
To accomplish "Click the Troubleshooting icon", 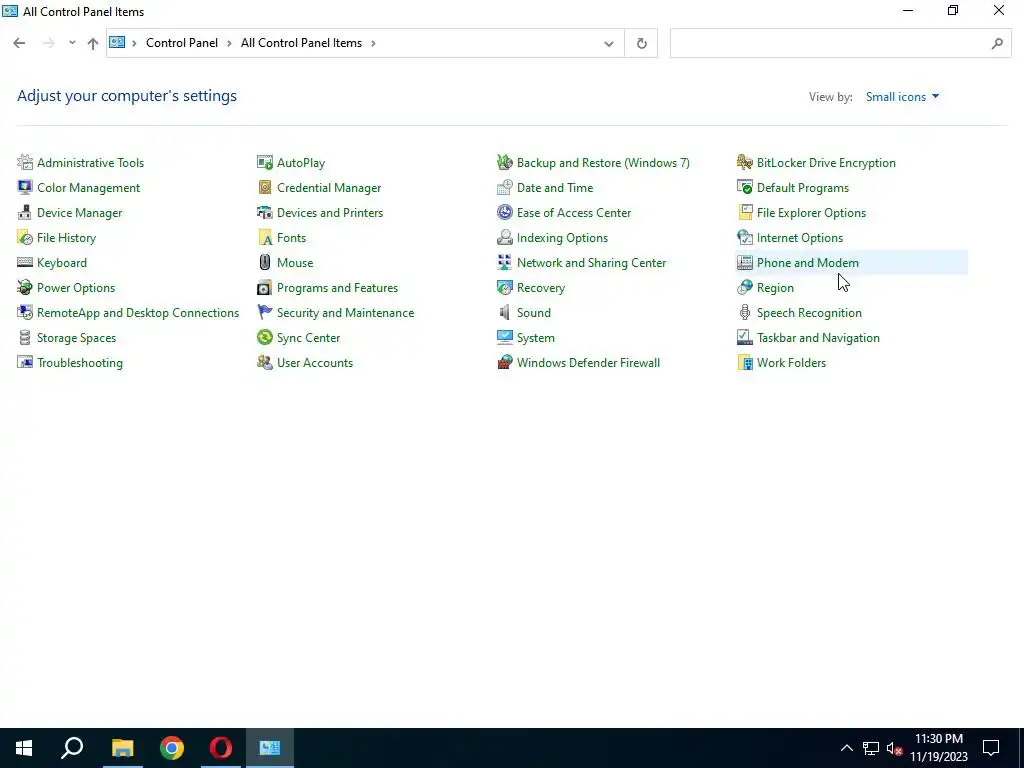I will pyautogui.click(x=25, y=362).
